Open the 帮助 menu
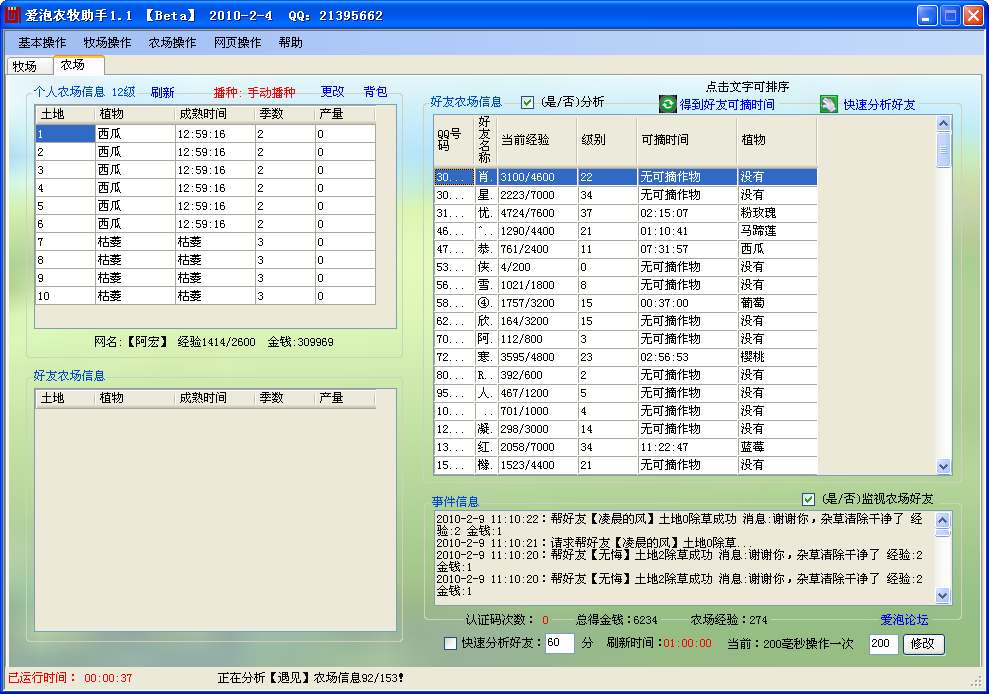 (x=290, y=42)
